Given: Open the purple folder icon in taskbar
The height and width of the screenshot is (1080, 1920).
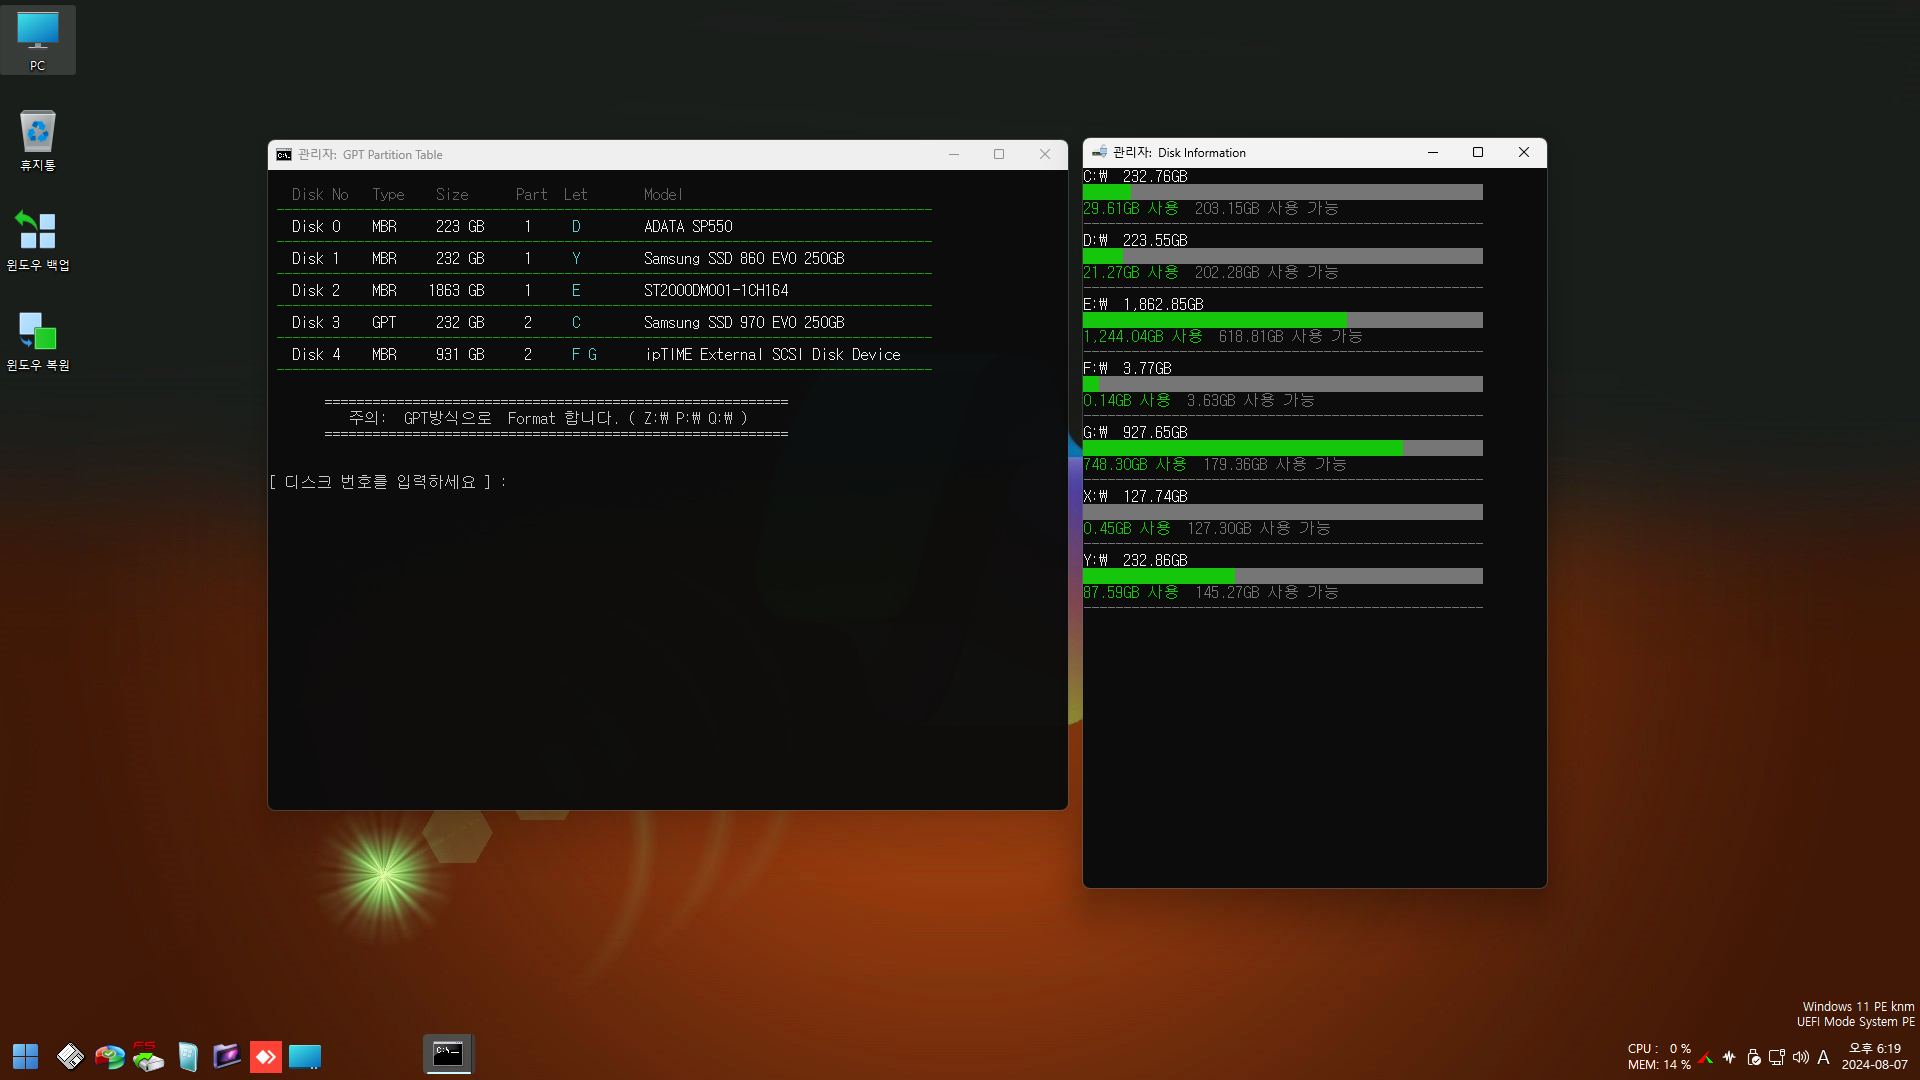Looking at the screenshot, I should click(227, 1056).
